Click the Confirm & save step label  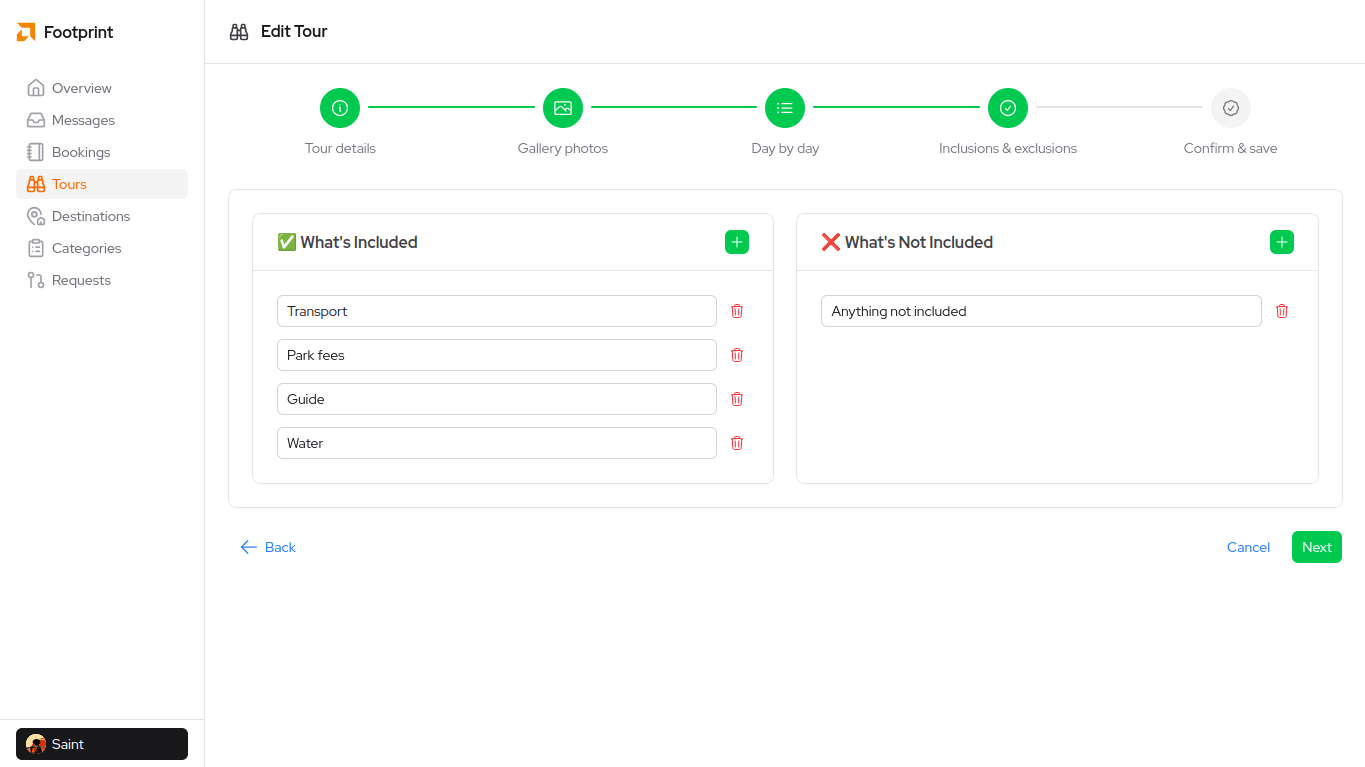[1231, 148]
